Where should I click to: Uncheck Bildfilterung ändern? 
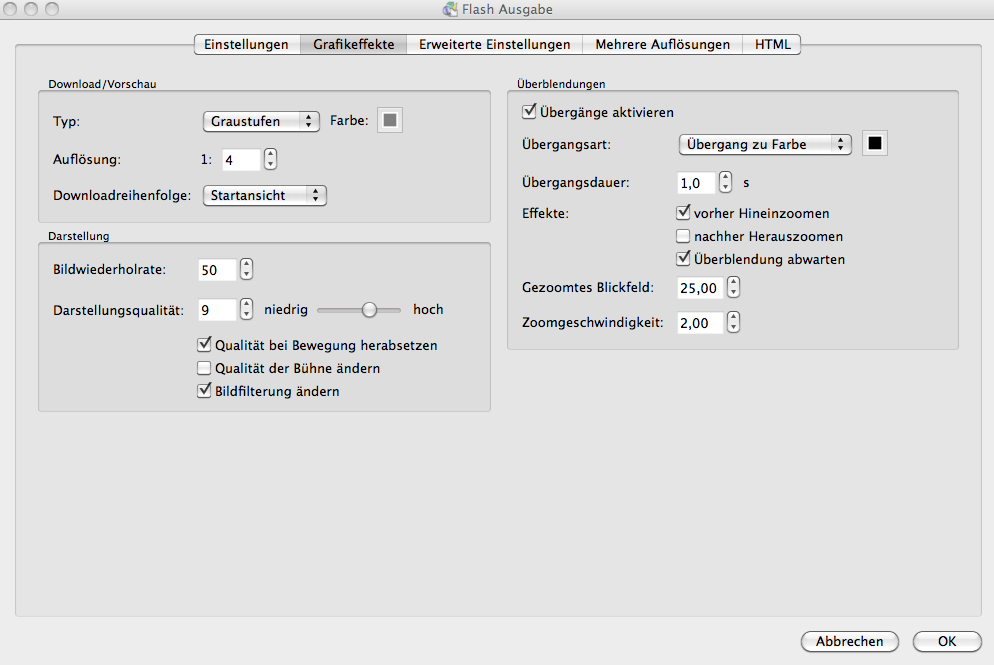pyautogui.click(x=205, y=391)
